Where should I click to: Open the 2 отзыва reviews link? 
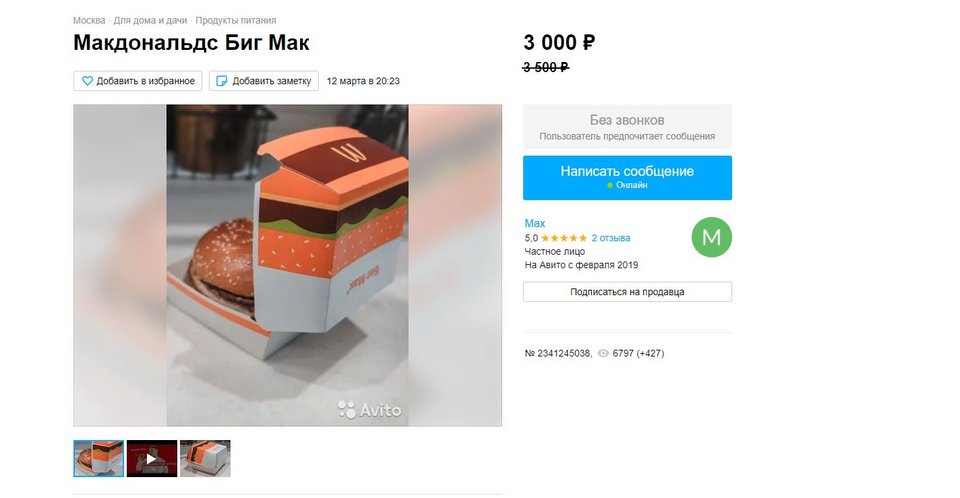pos(610,238)
